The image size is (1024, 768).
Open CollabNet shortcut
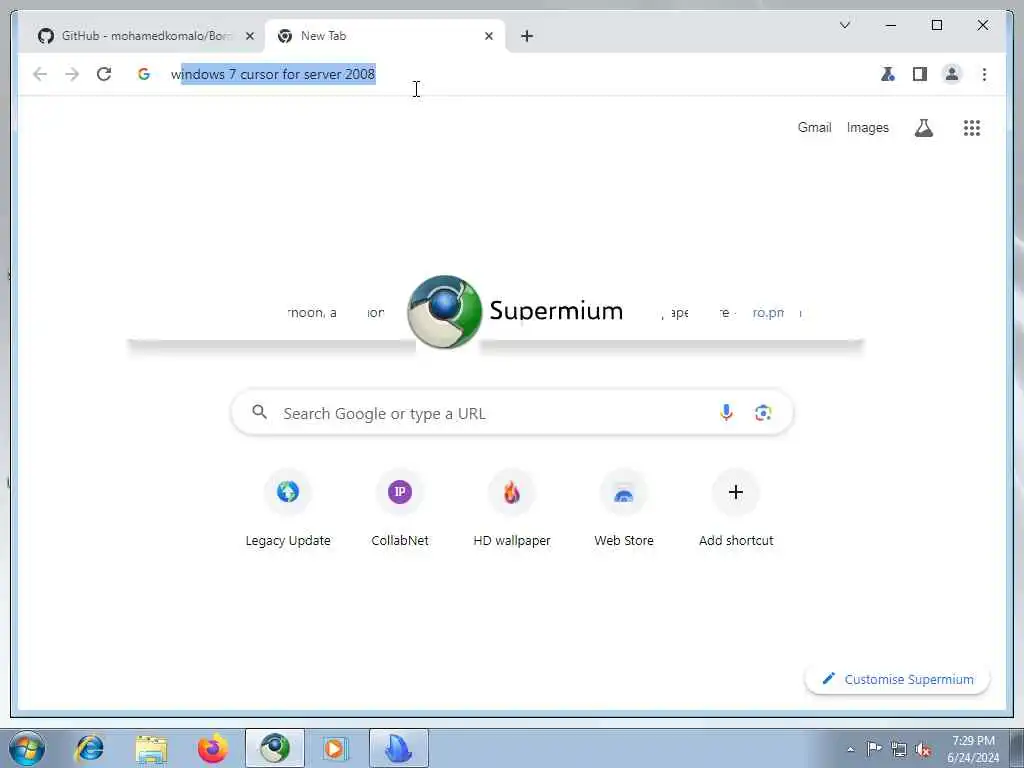point(400,508)
